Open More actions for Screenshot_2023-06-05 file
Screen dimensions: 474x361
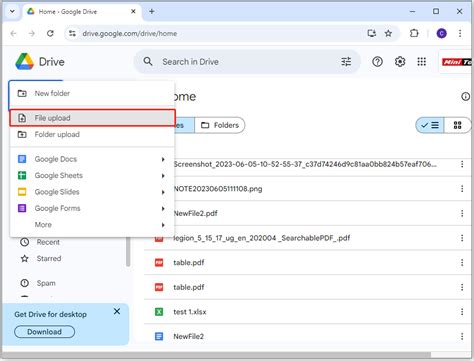click(462, 164)
